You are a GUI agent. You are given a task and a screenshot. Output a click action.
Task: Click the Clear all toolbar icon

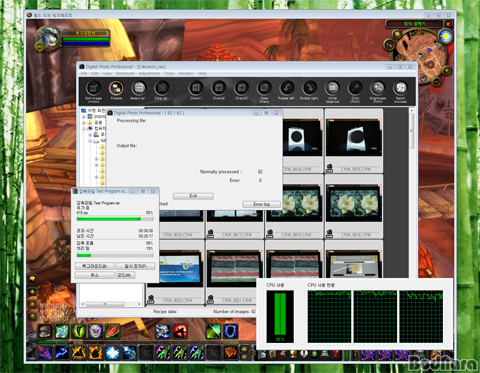pos(161,88)
